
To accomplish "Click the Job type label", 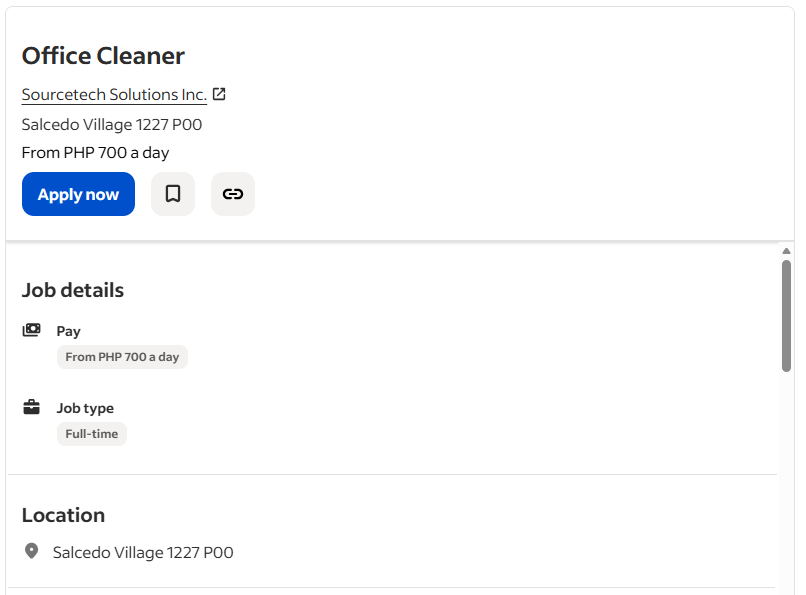I will pyautogui.click(x=85, y=408).
